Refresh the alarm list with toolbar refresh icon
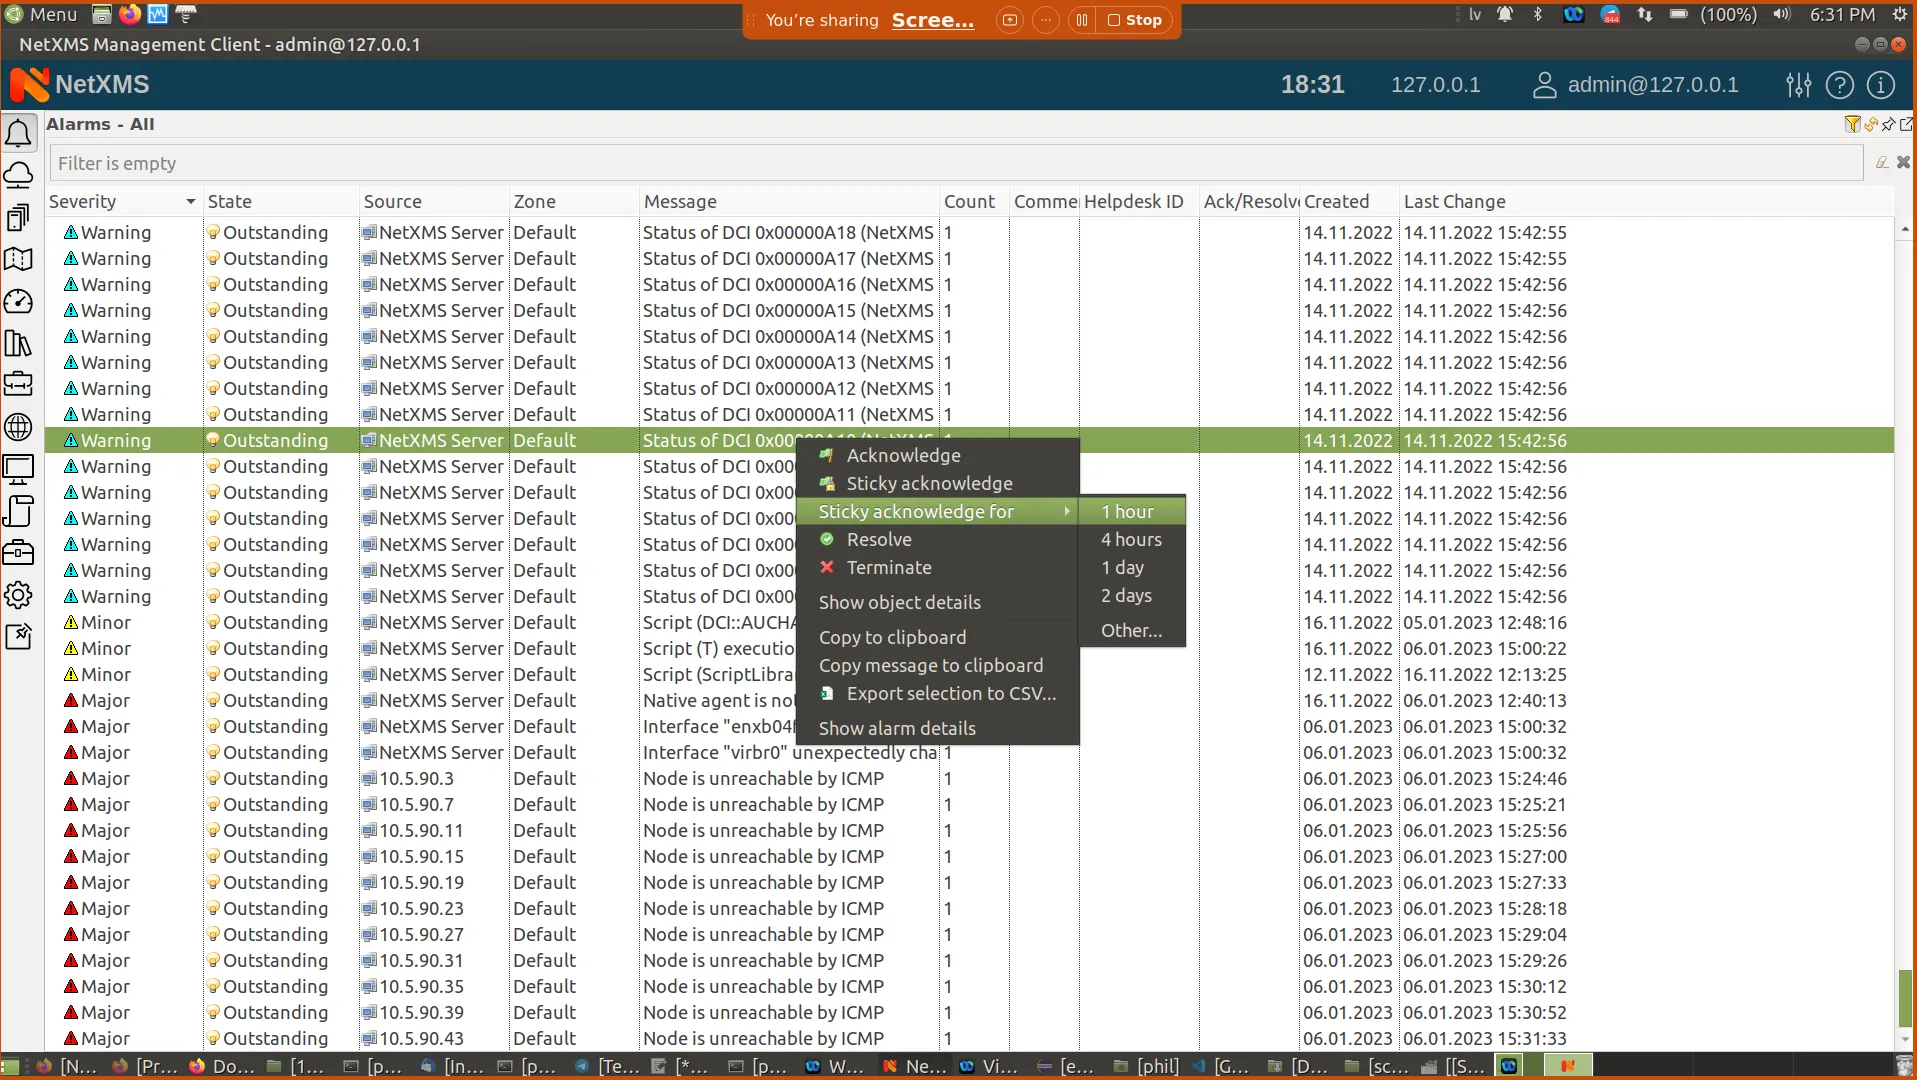1917x1080 pixels. (x=1869, y=124)
